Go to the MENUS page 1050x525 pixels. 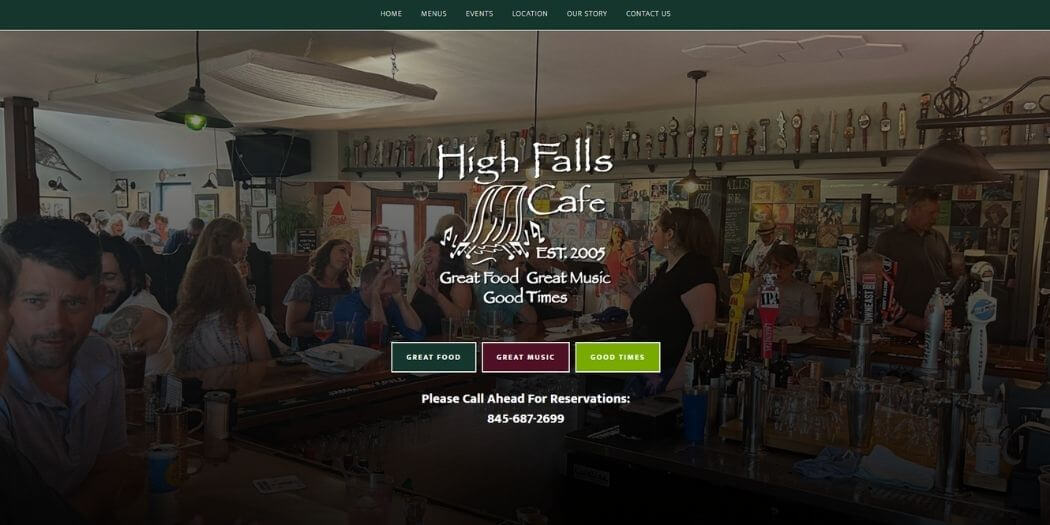[433, 14]
